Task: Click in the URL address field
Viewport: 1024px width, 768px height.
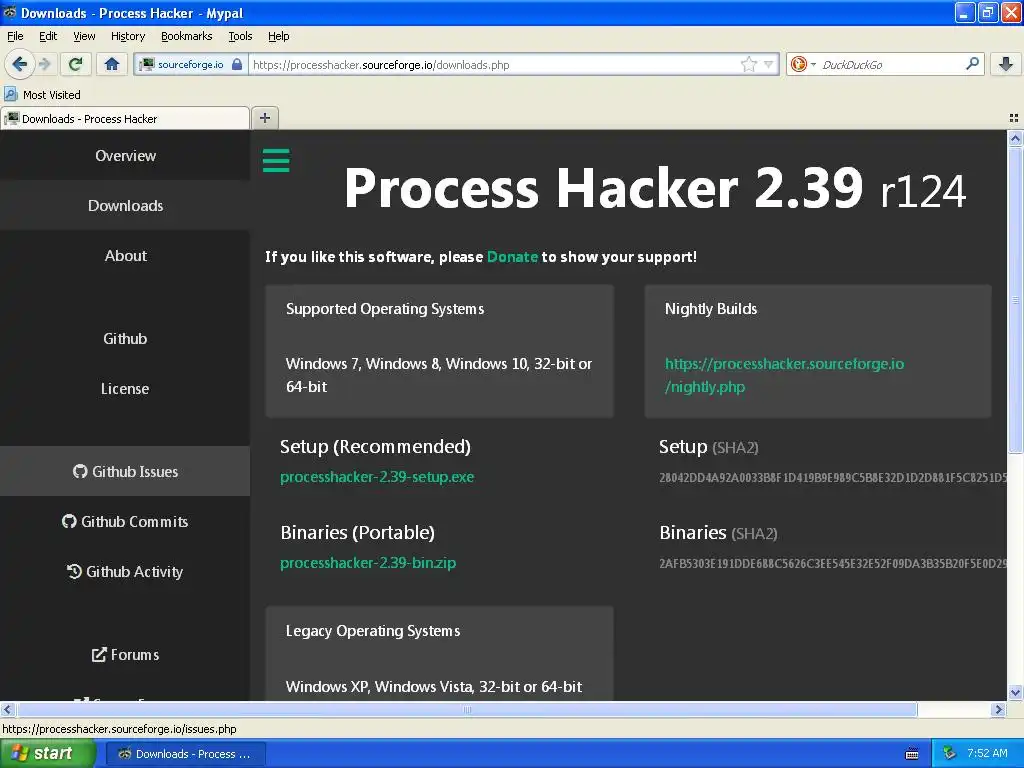Action: tap(494, 64)
